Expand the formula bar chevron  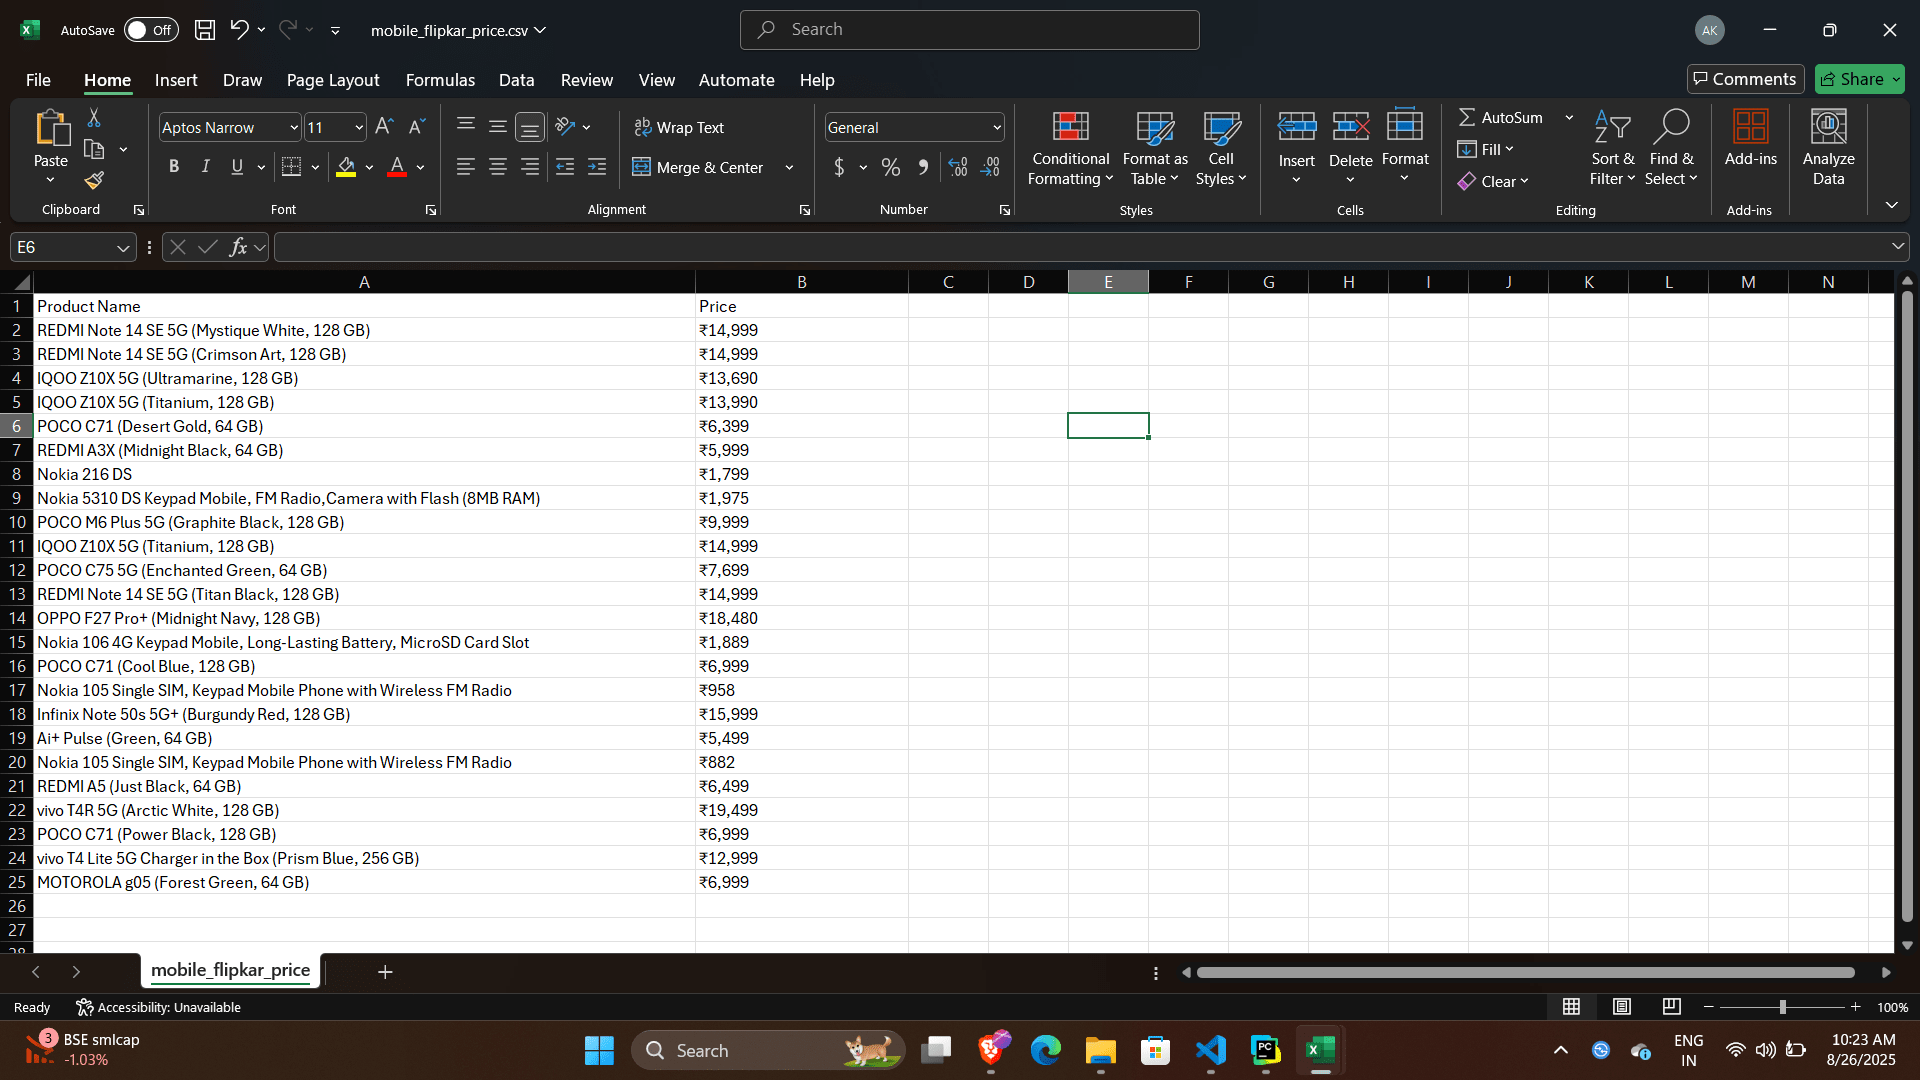pos(1898,246)
